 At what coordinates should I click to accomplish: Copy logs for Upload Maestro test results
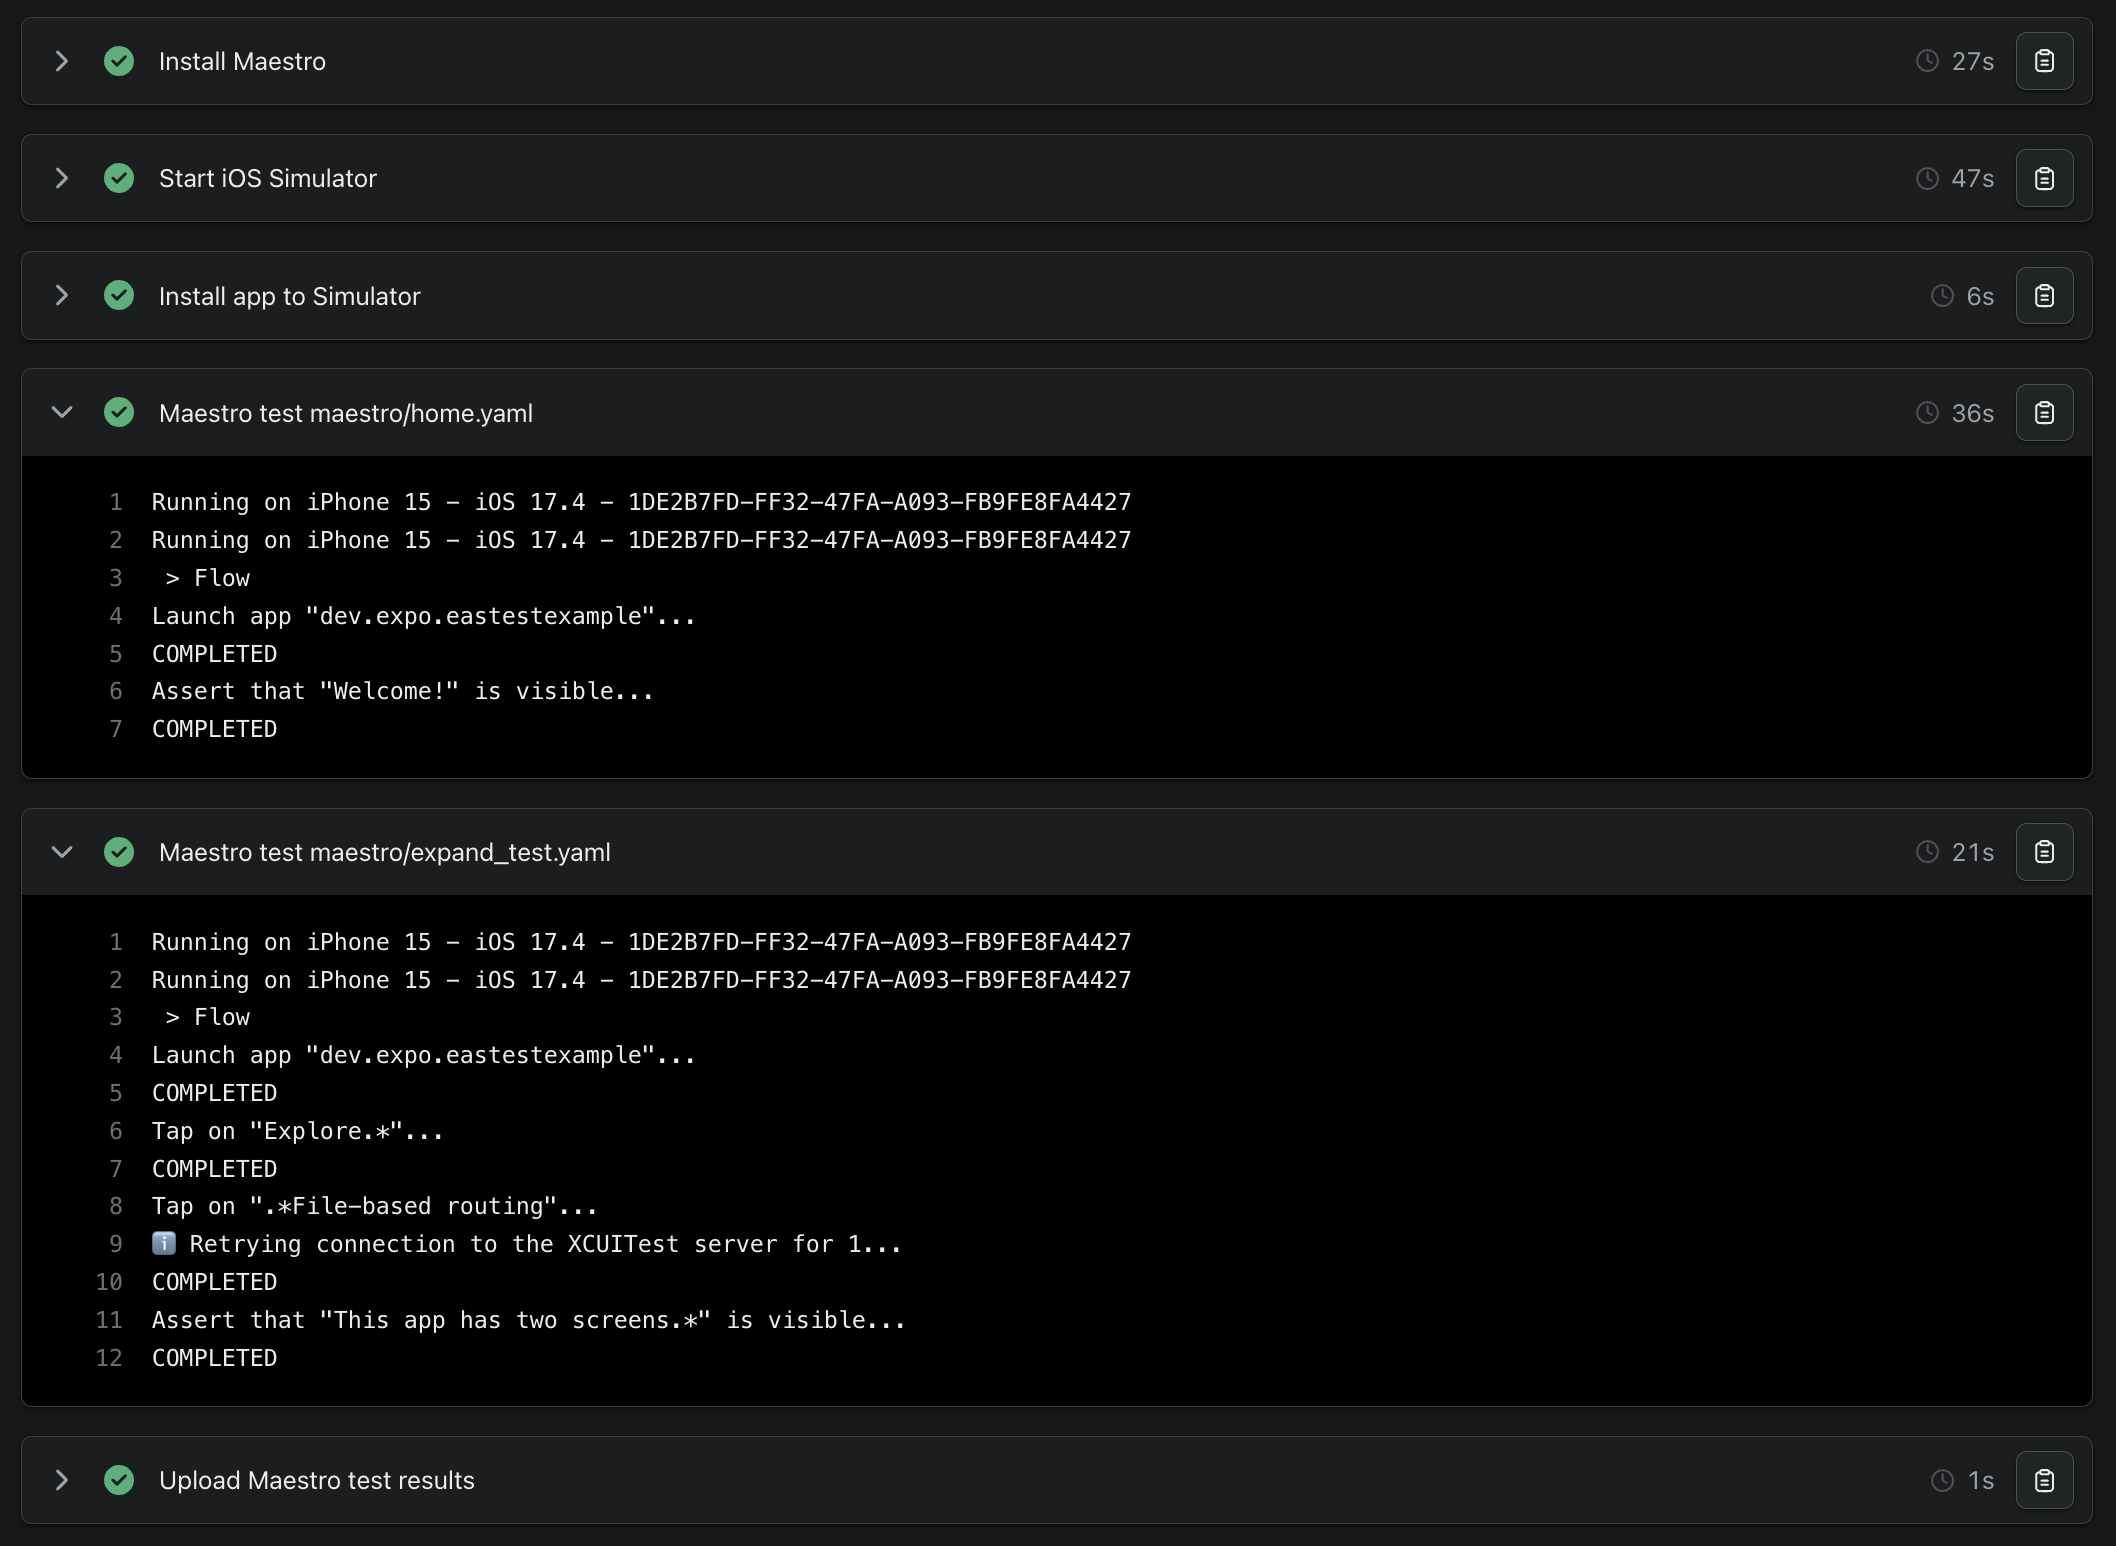click(x=2044, y=1480)
